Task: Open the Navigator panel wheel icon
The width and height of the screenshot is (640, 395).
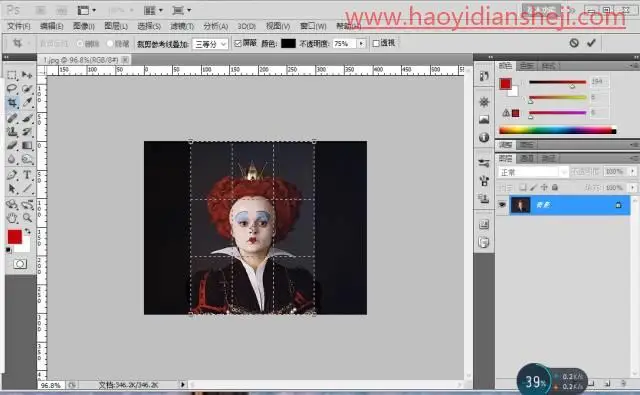Action: (484, 102)
